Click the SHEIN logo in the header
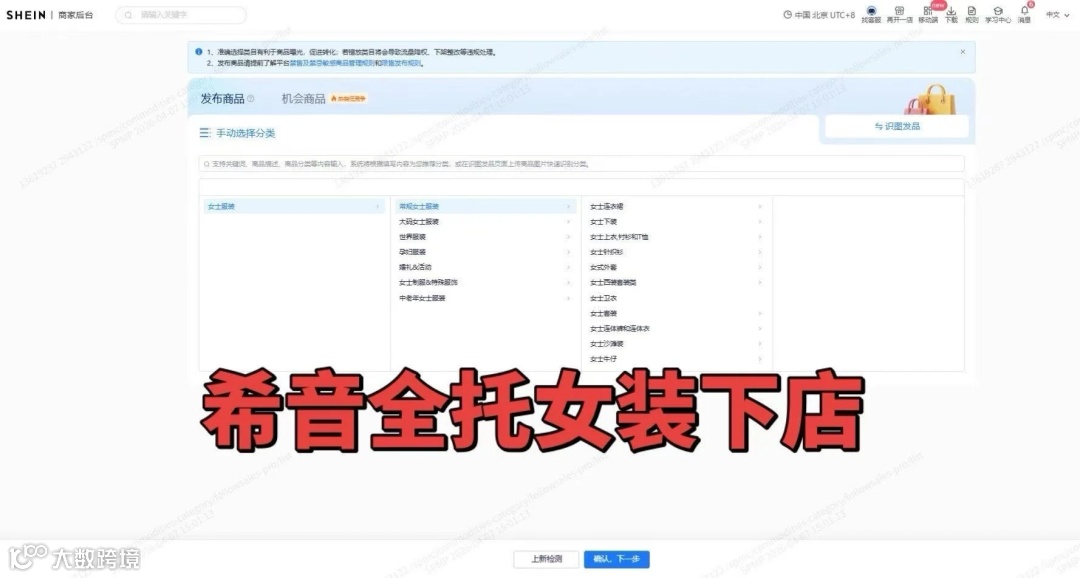The width and height of the screenshot is (1080, 578). 26,14
